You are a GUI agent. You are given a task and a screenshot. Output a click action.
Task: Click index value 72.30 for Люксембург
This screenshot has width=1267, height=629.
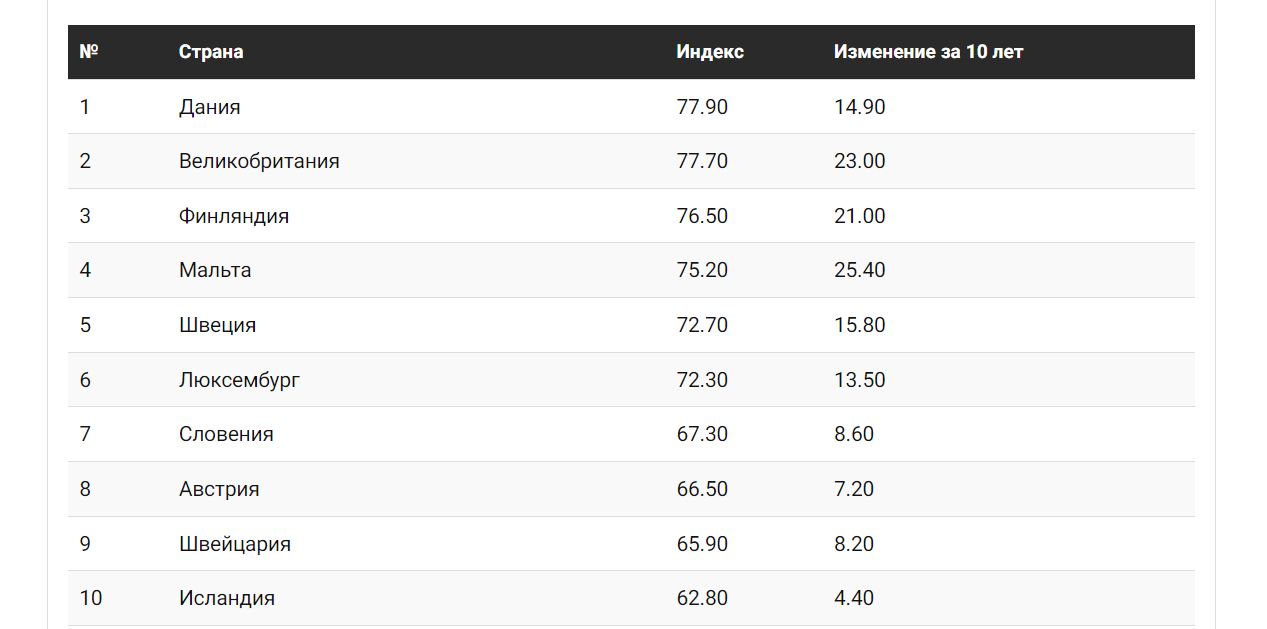[x=702, y=380]
